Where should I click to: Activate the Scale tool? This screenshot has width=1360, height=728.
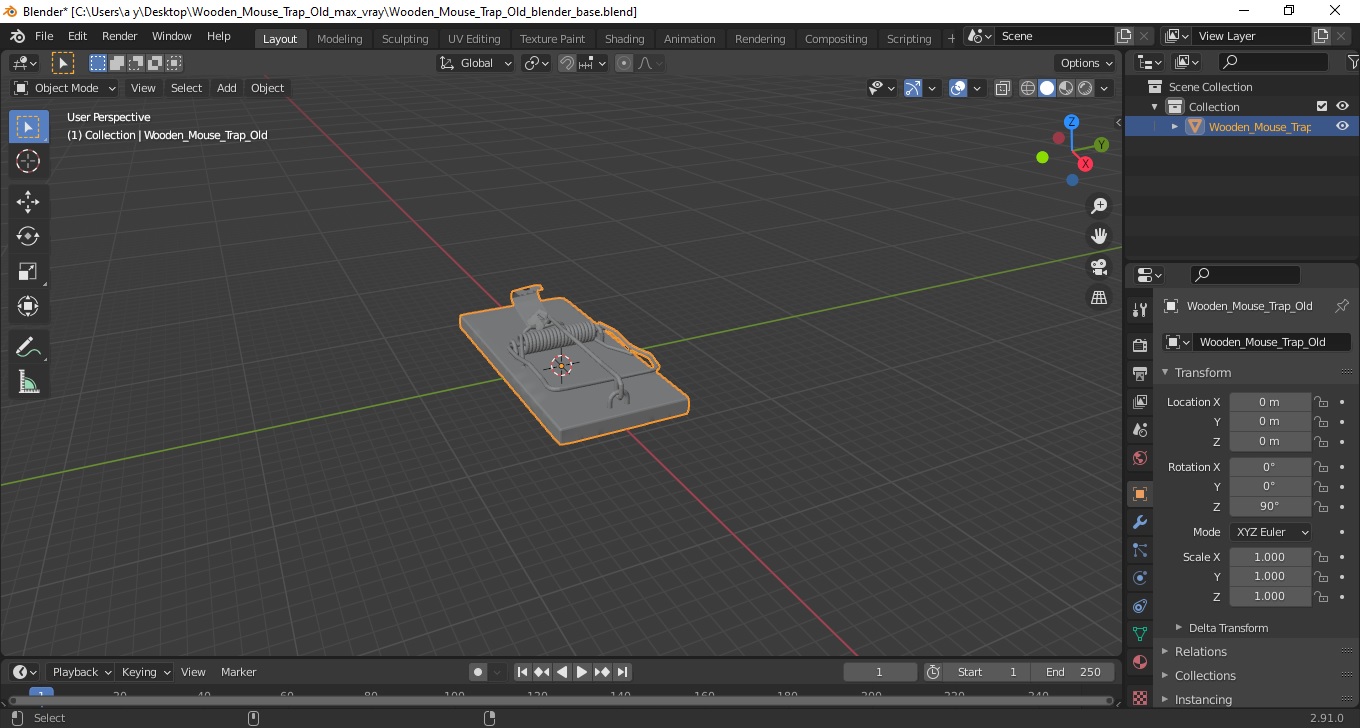(28, 271)
